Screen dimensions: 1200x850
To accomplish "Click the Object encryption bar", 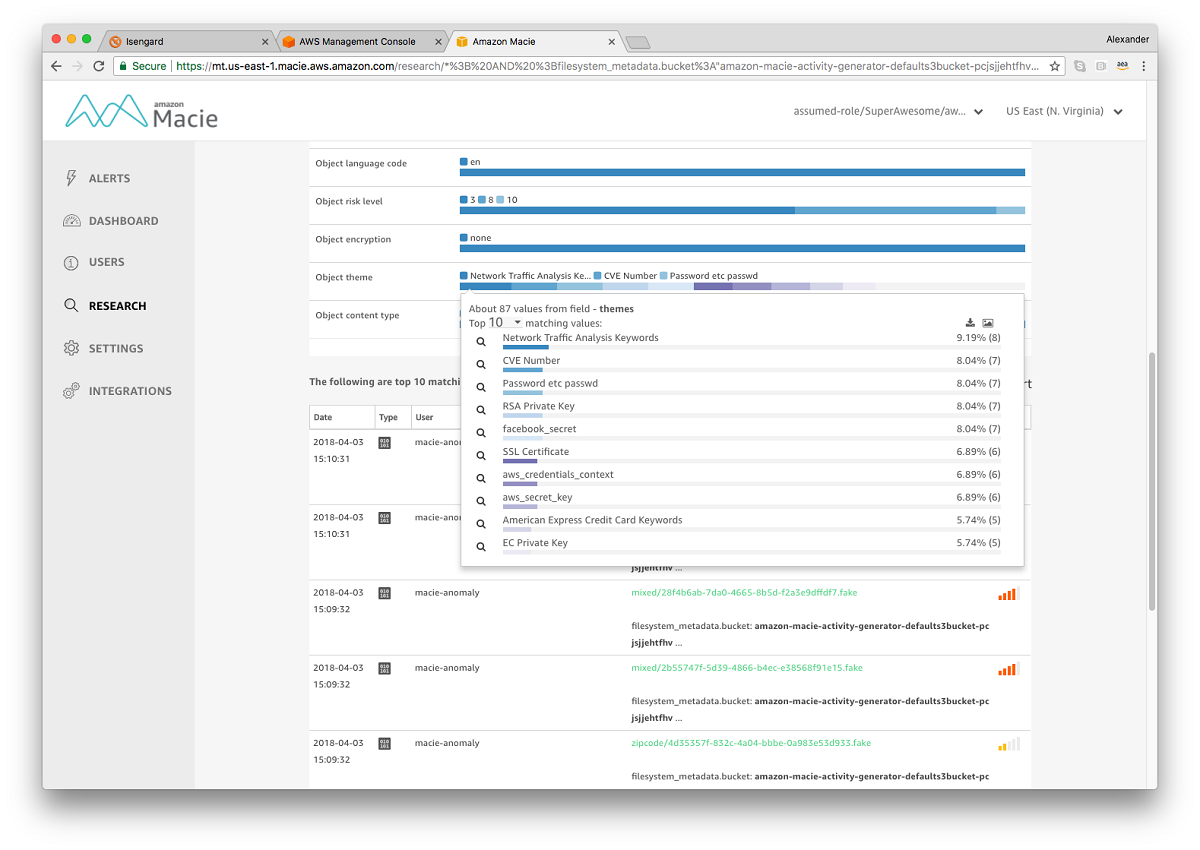I will tap(742, 249).
